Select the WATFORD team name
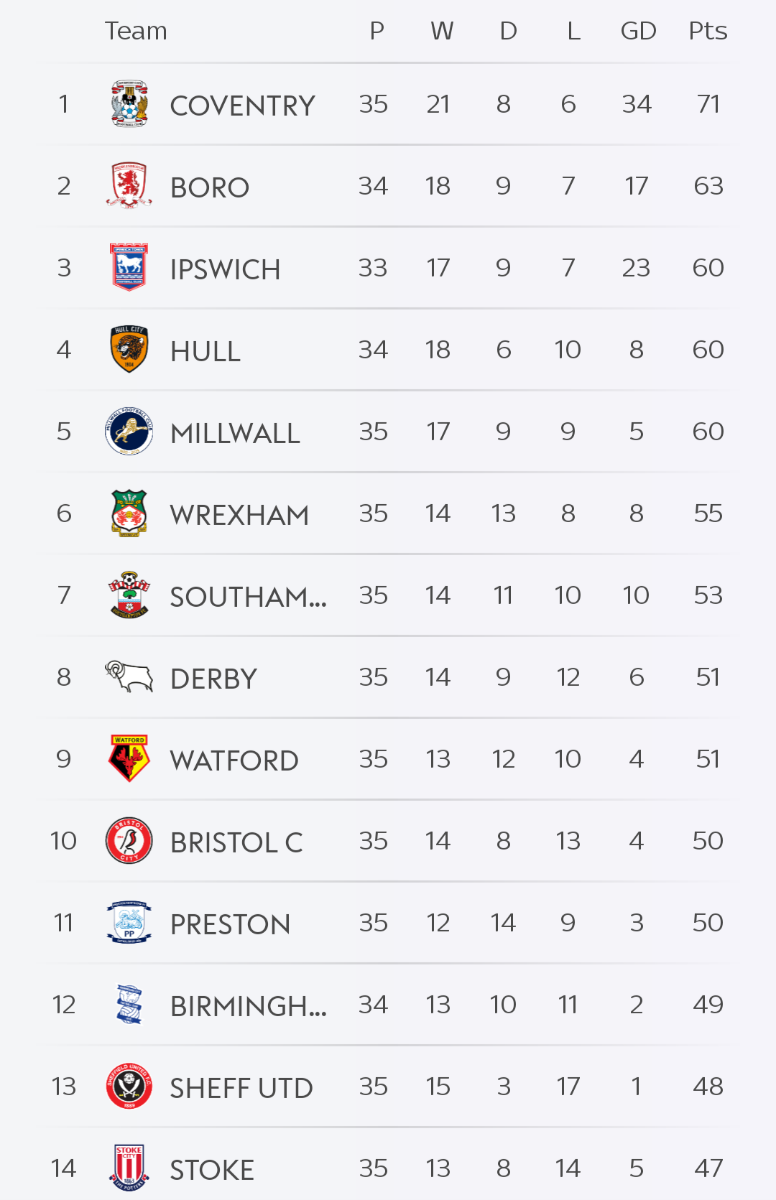The height and width of the screenshot is (1200, 776). pos(234,761)
